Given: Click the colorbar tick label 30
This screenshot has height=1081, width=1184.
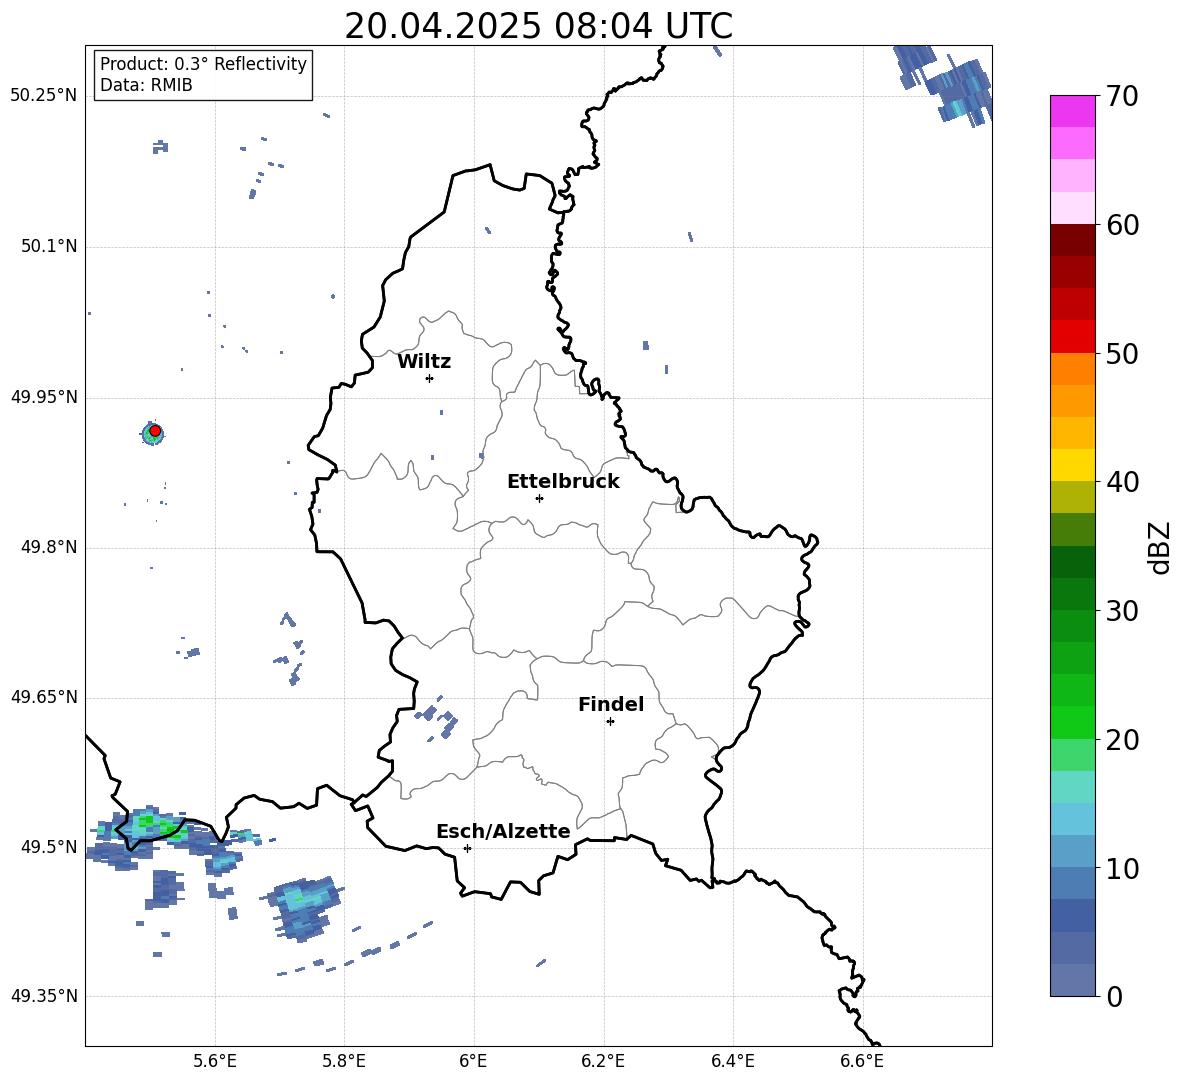Looking at the screenshot, I should coord(1122,611).
